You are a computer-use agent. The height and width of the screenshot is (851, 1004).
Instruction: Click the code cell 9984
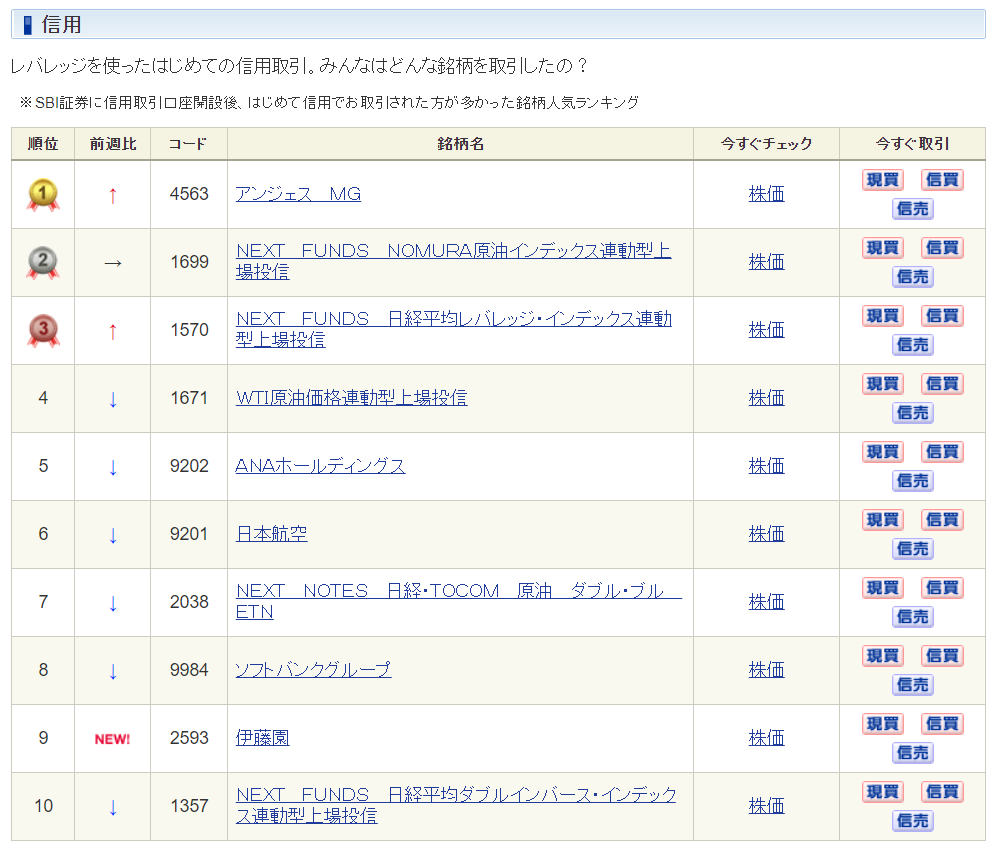click(189, 670)
